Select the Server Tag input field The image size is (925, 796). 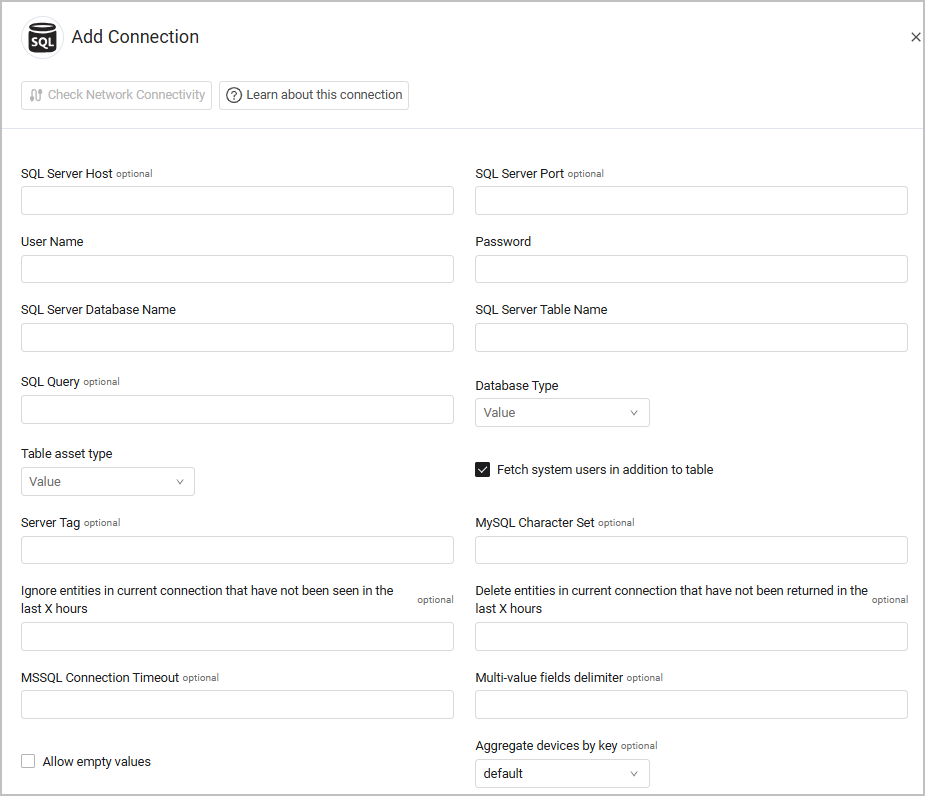237,550
